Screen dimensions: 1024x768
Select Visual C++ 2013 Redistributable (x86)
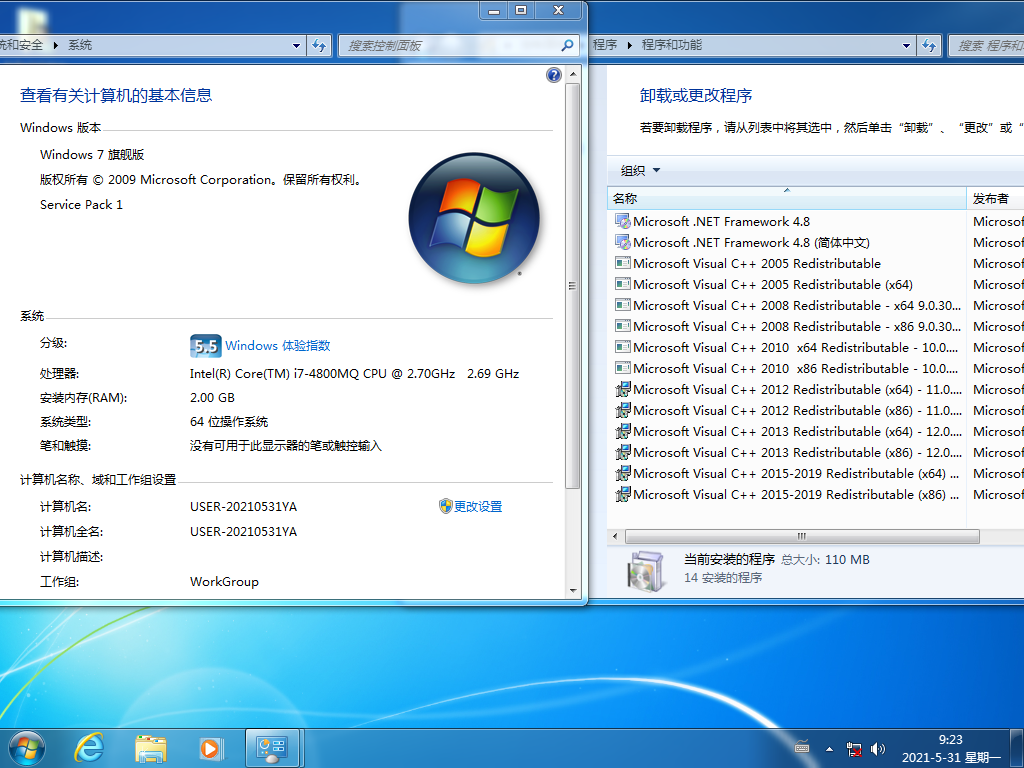[x=786, y=452]
